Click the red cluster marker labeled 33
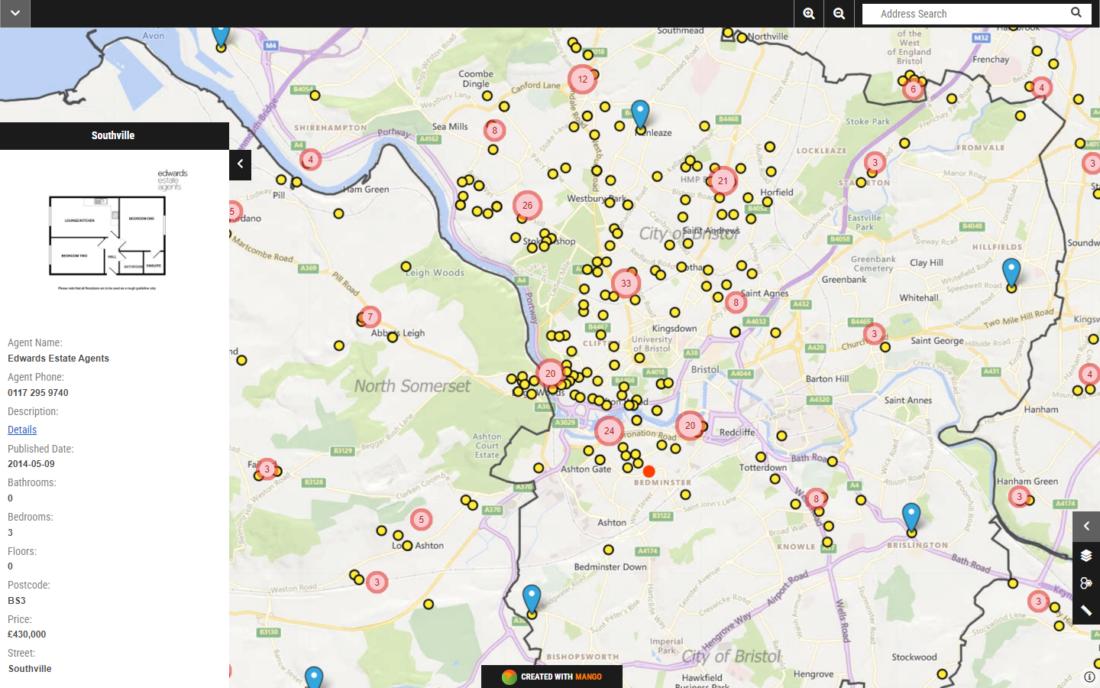Image resolution: width=1100 pixels, height=688 pixels. click(x=625, y=283)
